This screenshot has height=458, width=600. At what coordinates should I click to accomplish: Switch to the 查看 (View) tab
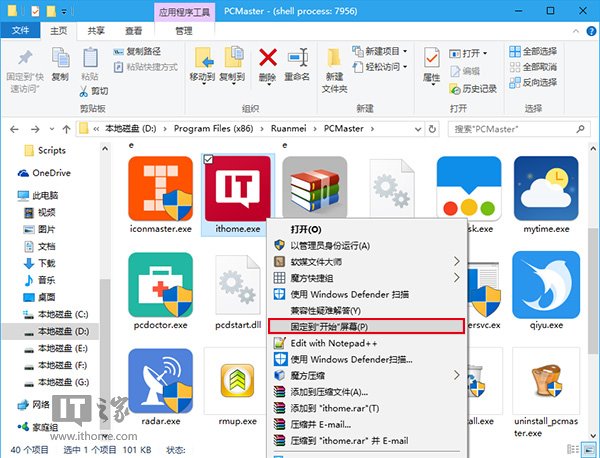[134, 31]
